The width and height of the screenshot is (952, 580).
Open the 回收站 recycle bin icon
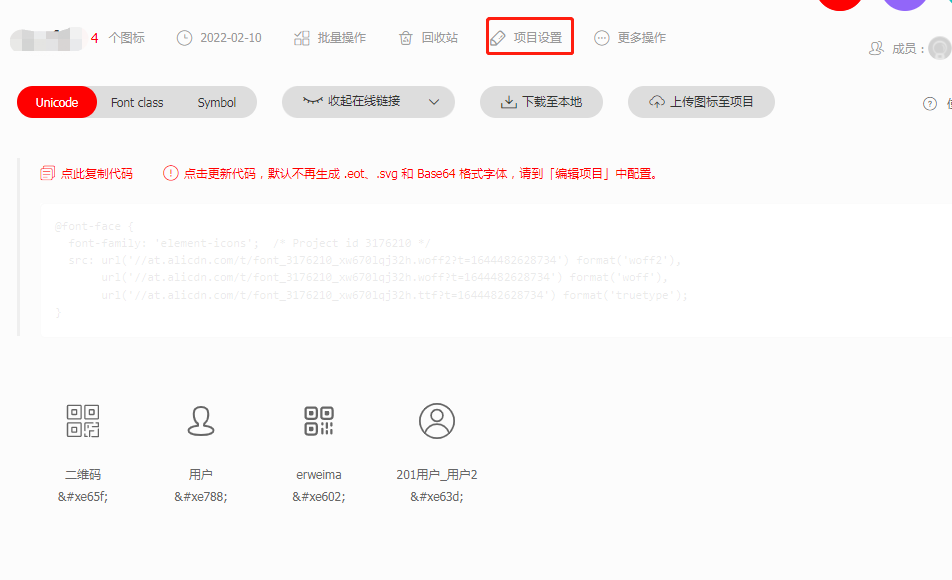(404, 37)
